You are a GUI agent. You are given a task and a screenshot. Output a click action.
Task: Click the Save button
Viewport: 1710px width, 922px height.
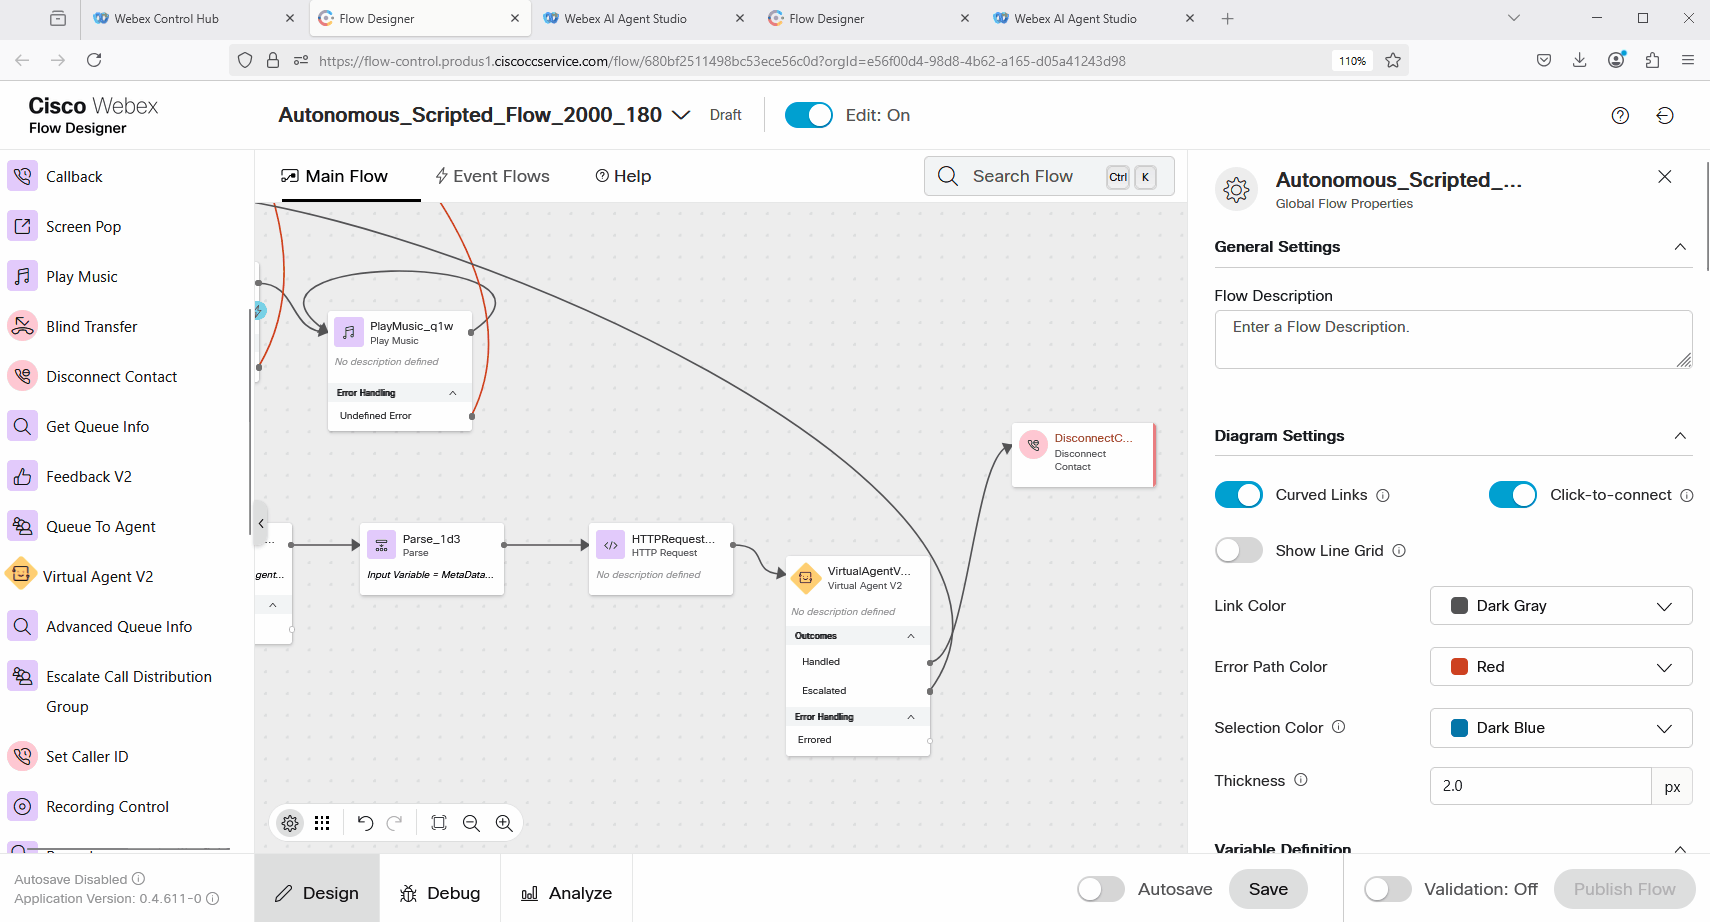1268,889
